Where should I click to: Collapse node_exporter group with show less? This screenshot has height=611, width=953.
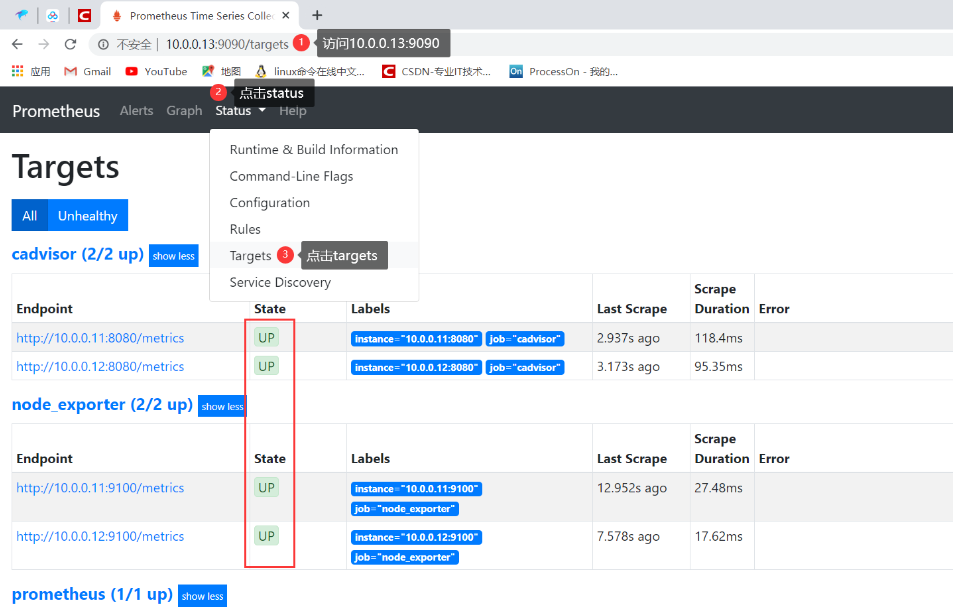coord(222,406)
